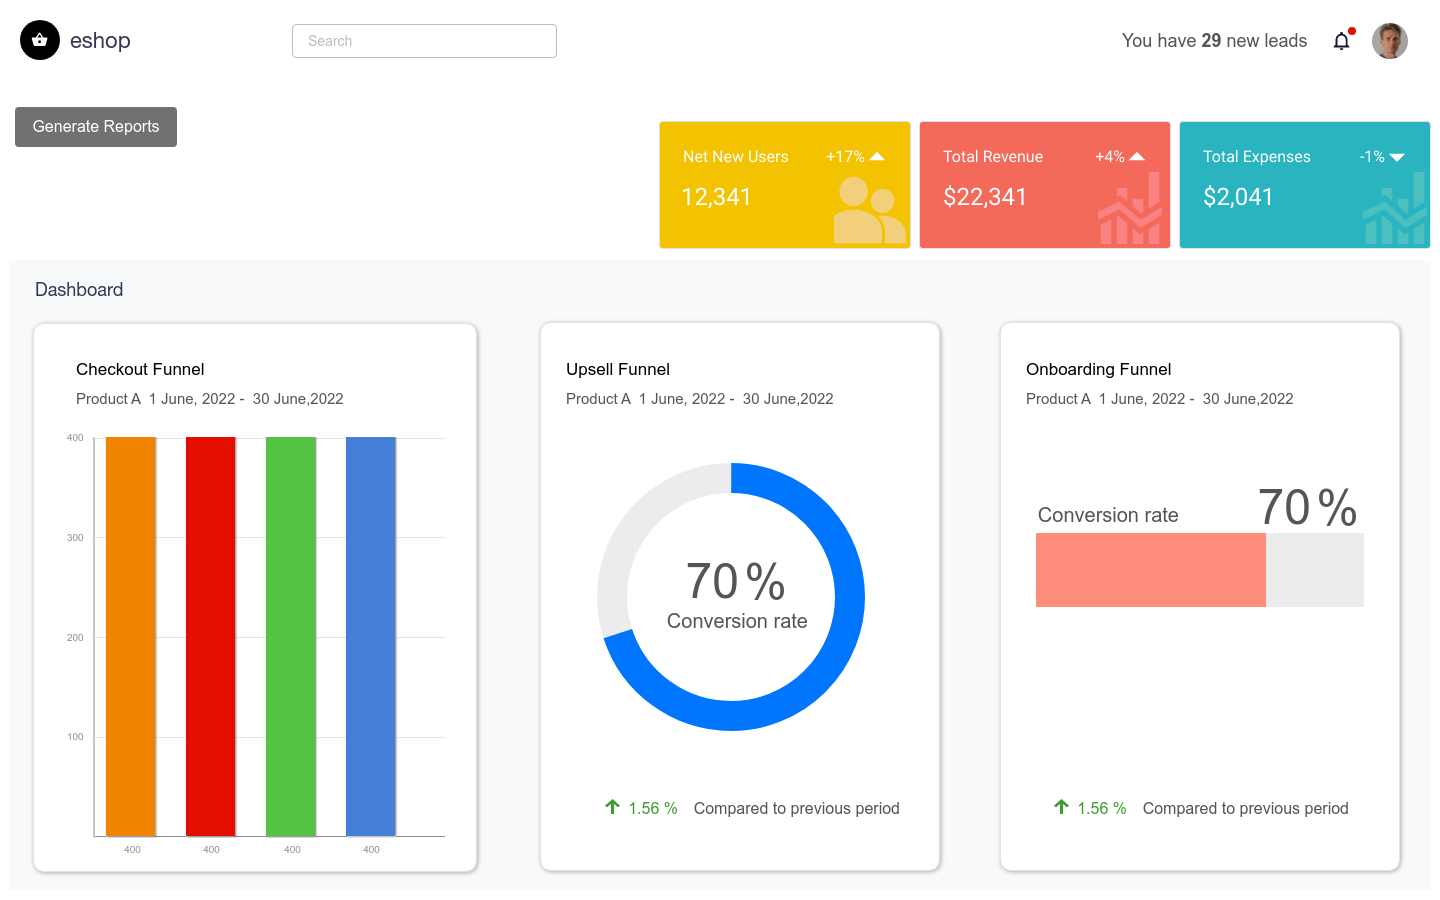
Task: Click the green growth arrow in Onboarding Funnel
Action: point(1059,807)
